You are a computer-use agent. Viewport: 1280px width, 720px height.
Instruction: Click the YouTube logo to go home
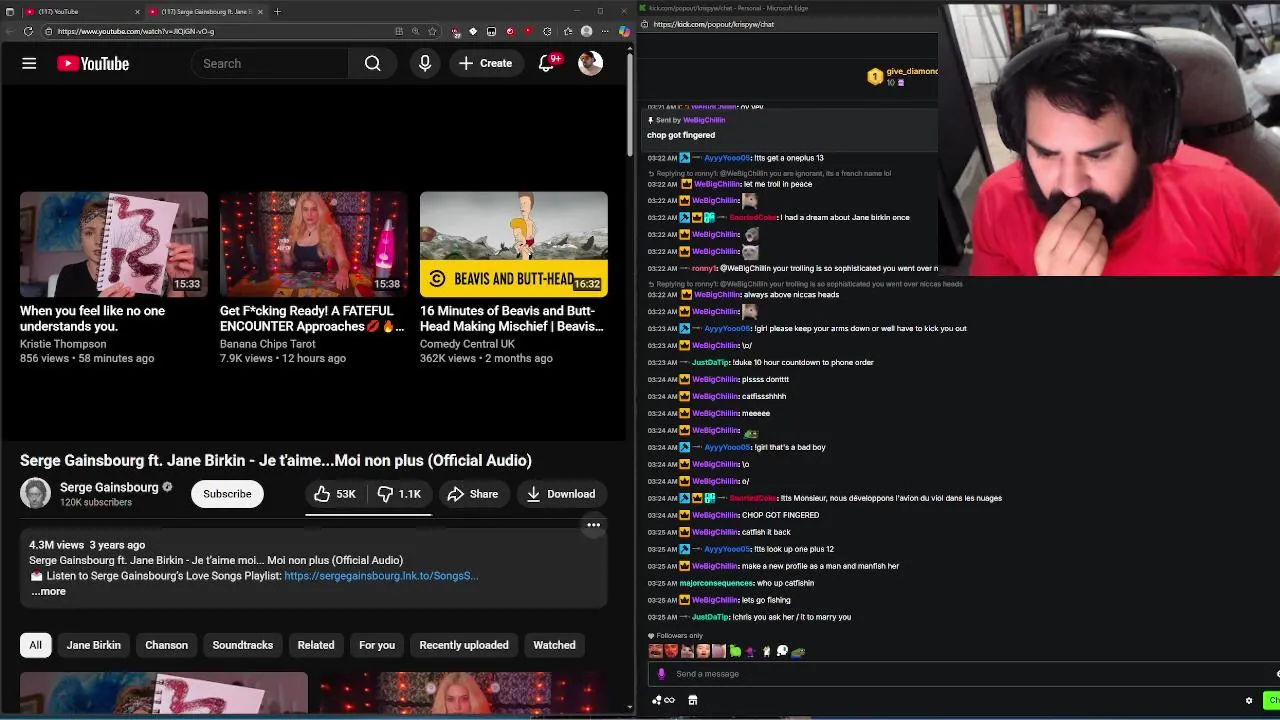pyautogui.click(x=93, y=63)
